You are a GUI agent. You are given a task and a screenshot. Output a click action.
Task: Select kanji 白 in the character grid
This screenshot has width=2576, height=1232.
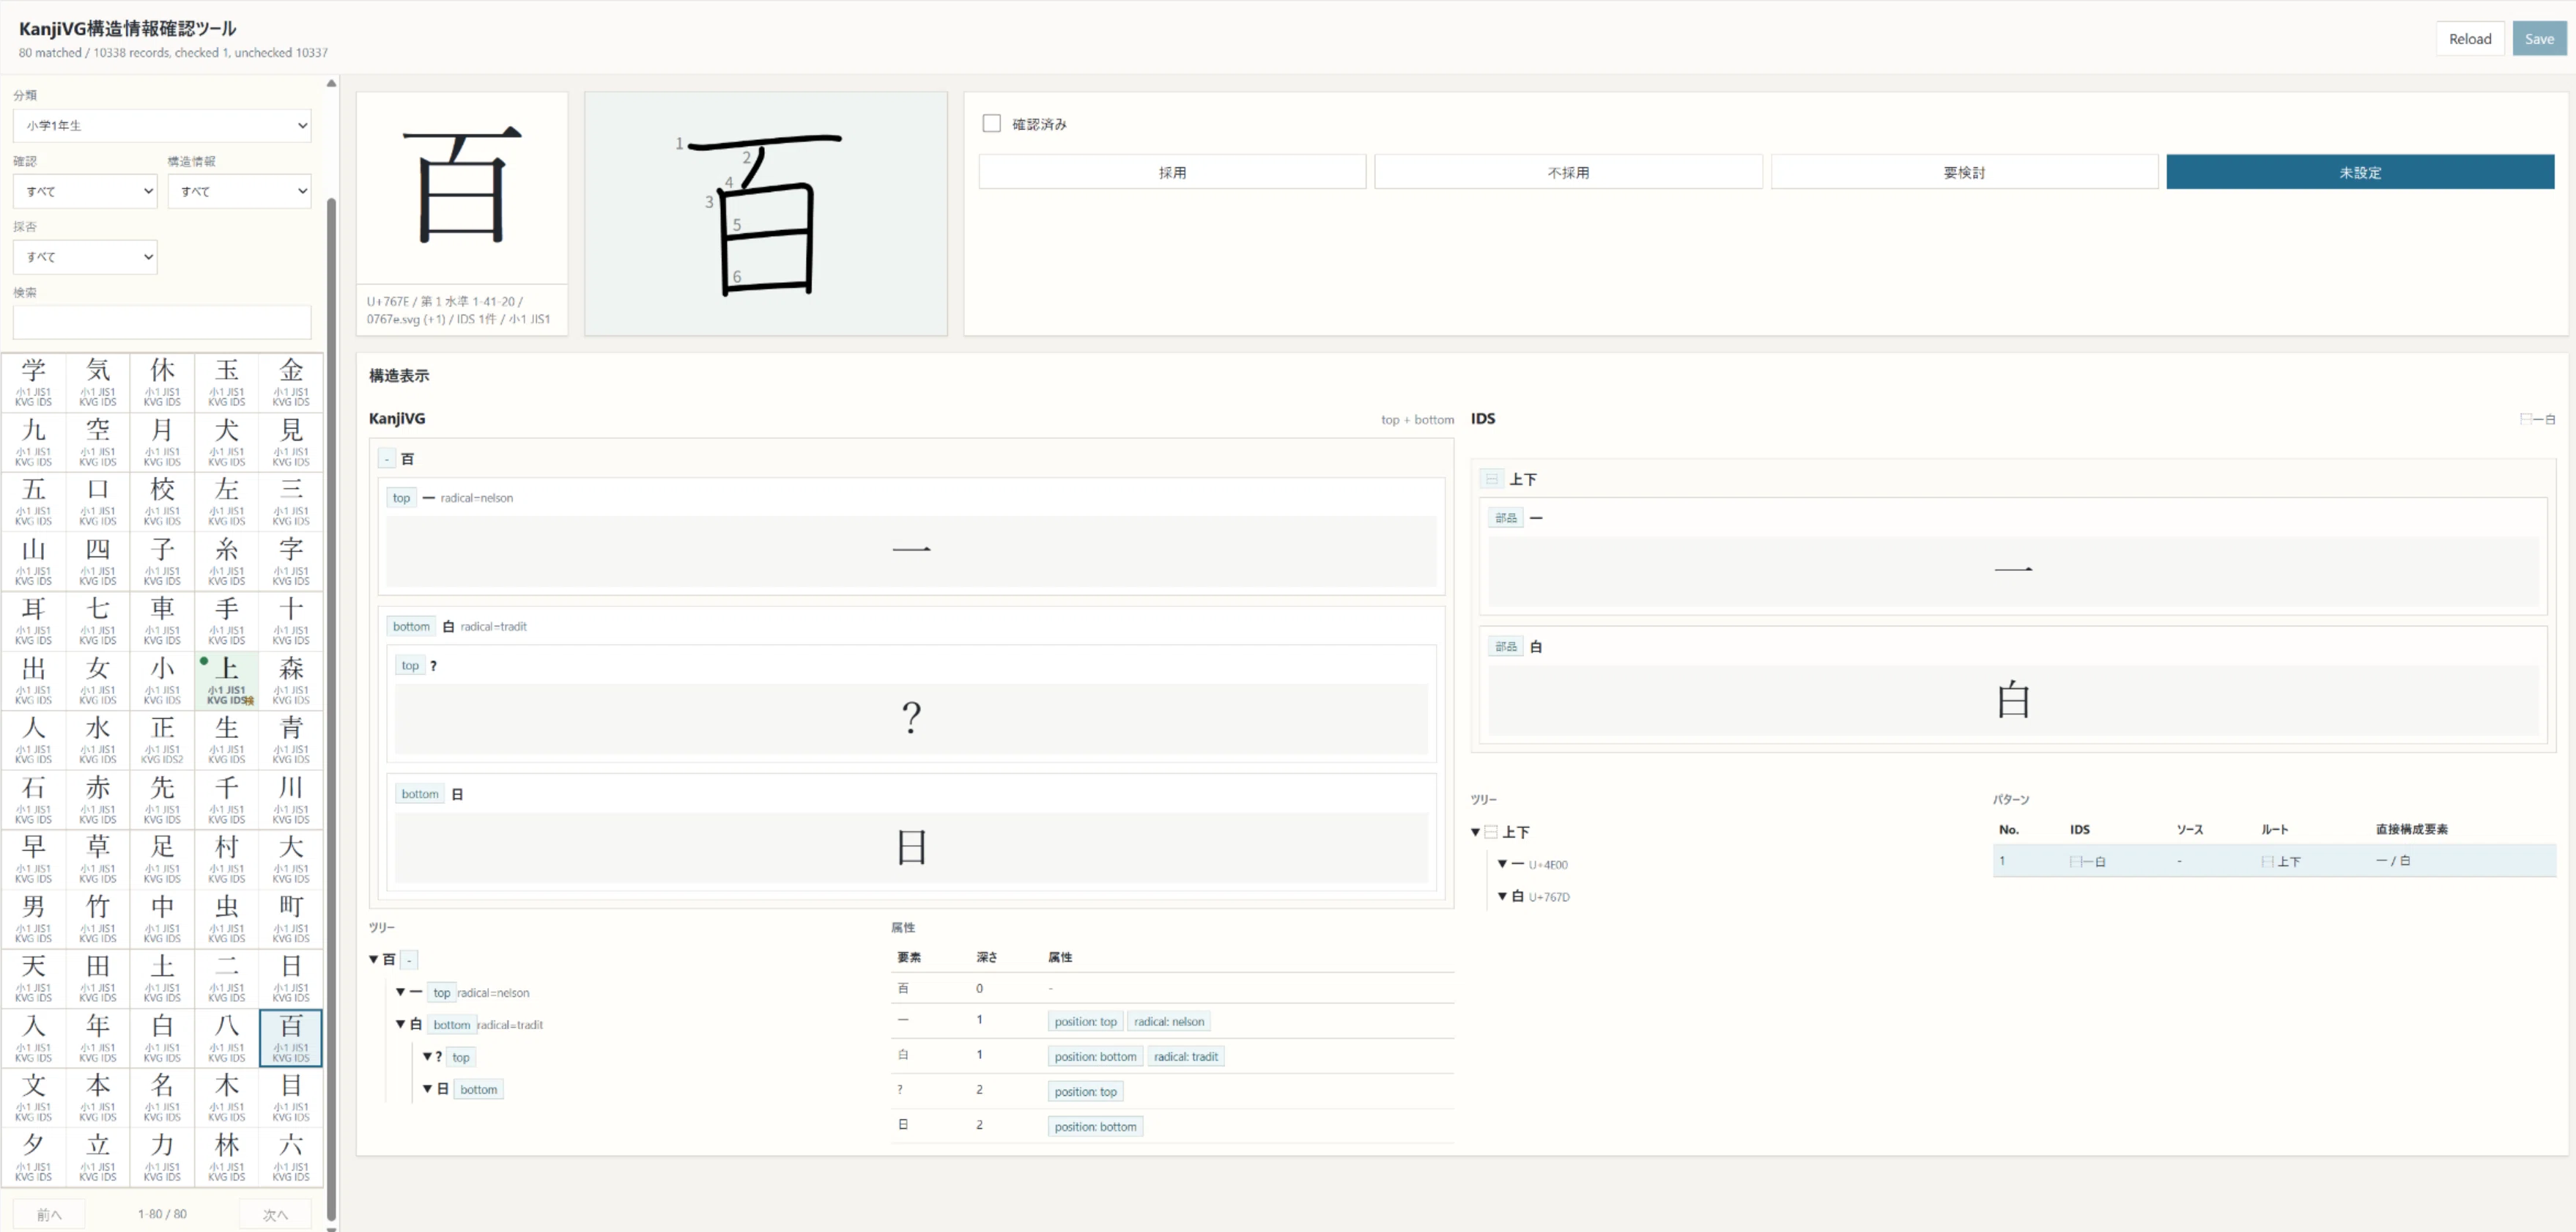162,1037
